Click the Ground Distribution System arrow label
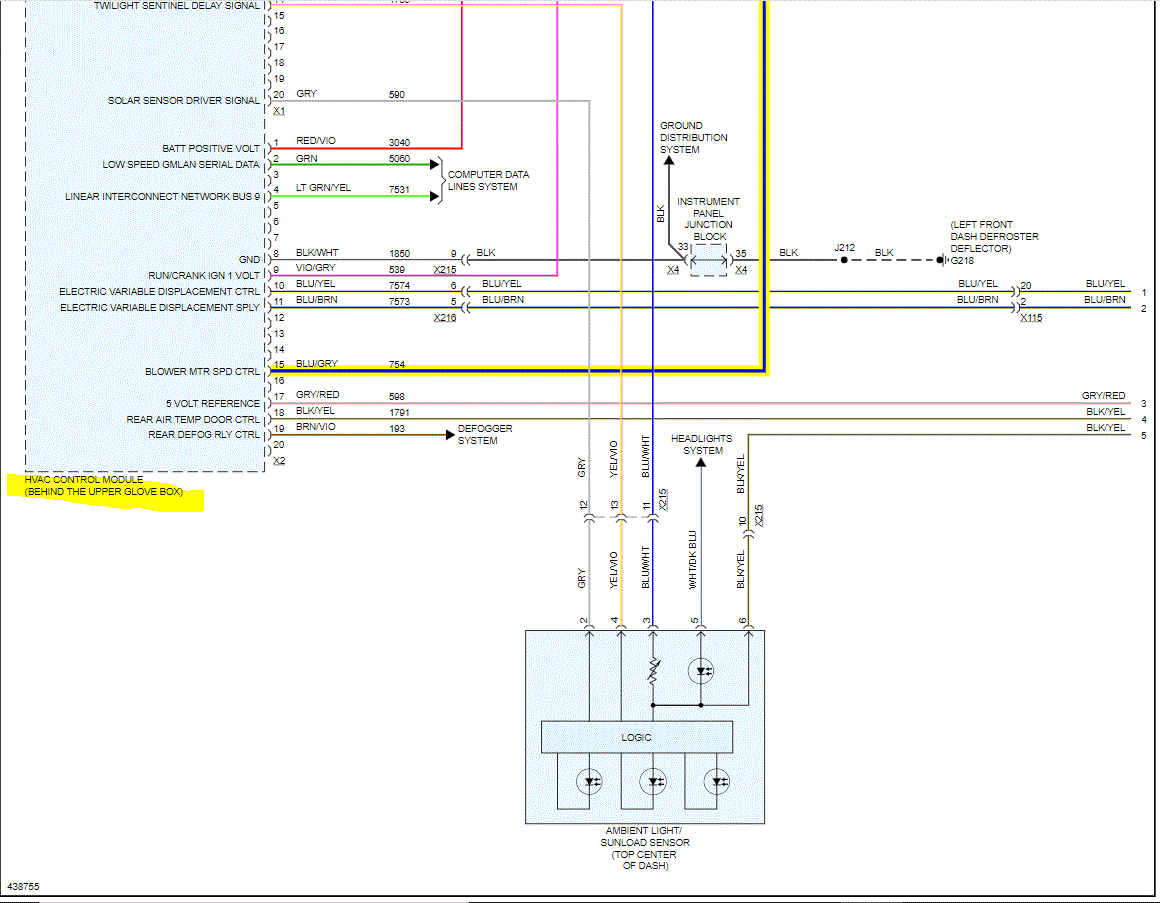1160x903 pixels. [x=693, y=138]
